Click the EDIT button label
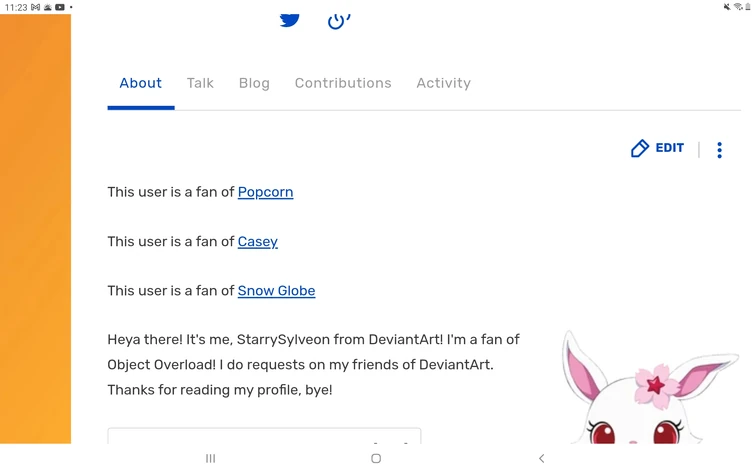Viewport: 755px width, 472px height. [x=669, y=148]
